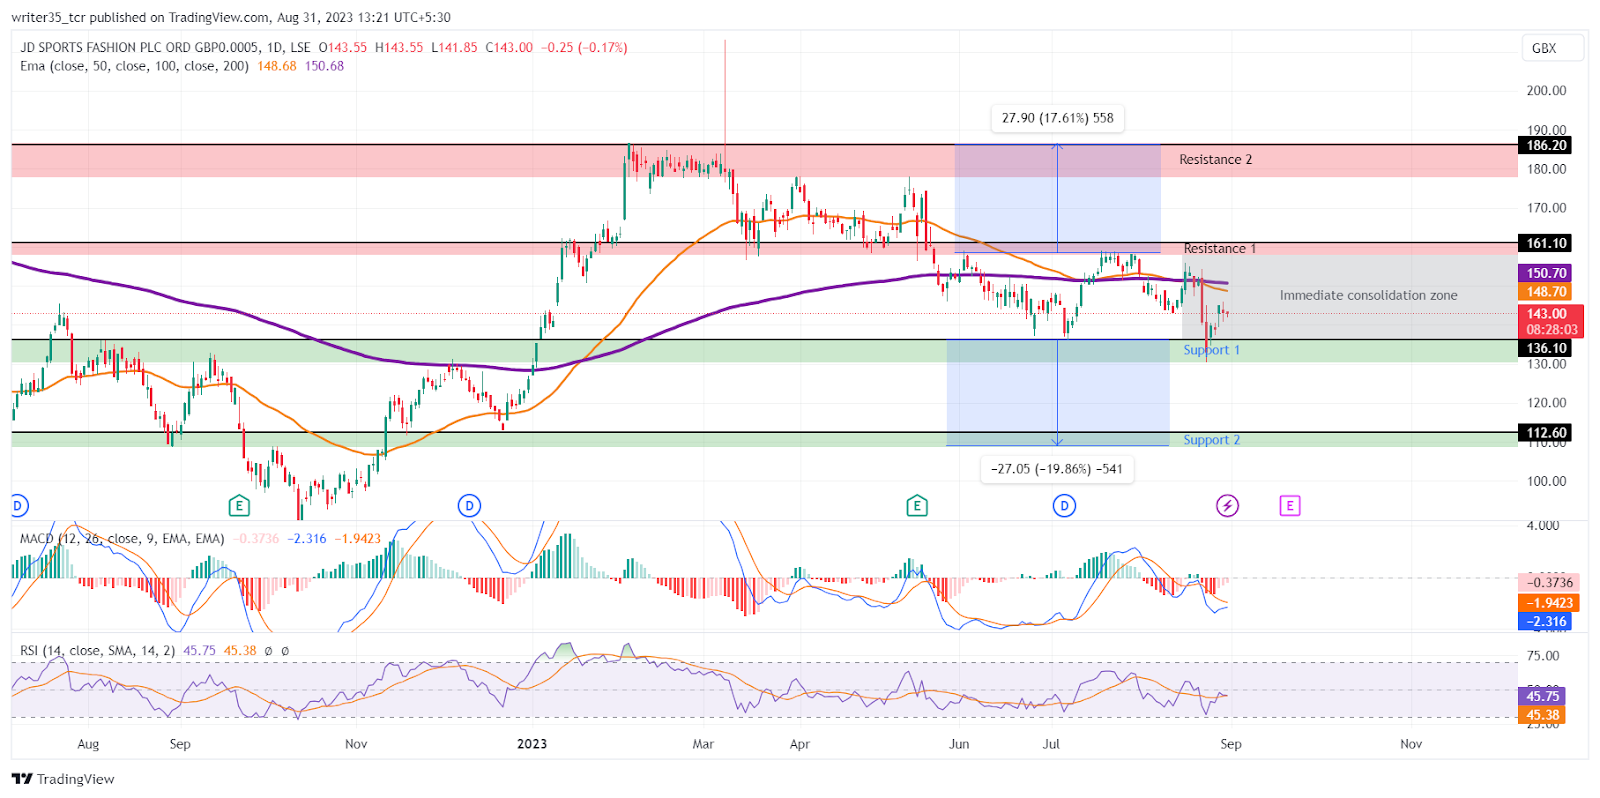Click the purple E upcoming earnings marker

point(1290,506)
